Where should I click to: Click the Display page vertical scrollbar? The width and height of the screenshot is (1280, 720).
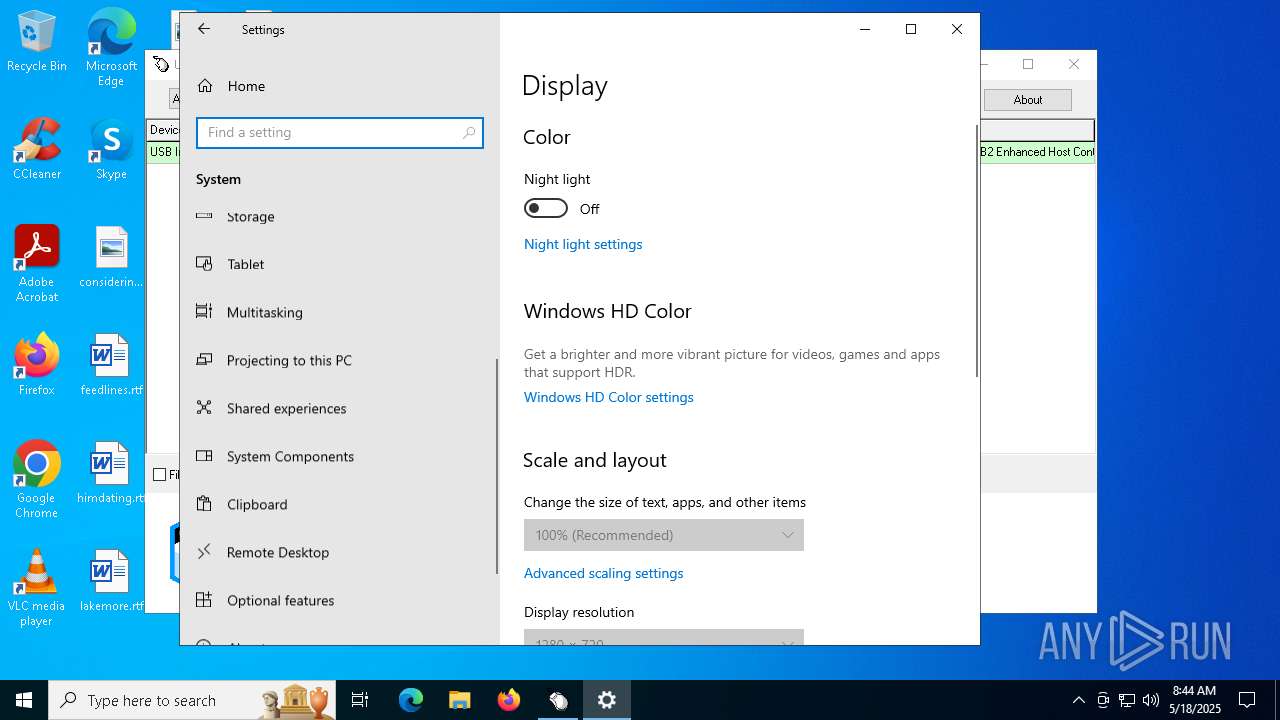(976, 251)
